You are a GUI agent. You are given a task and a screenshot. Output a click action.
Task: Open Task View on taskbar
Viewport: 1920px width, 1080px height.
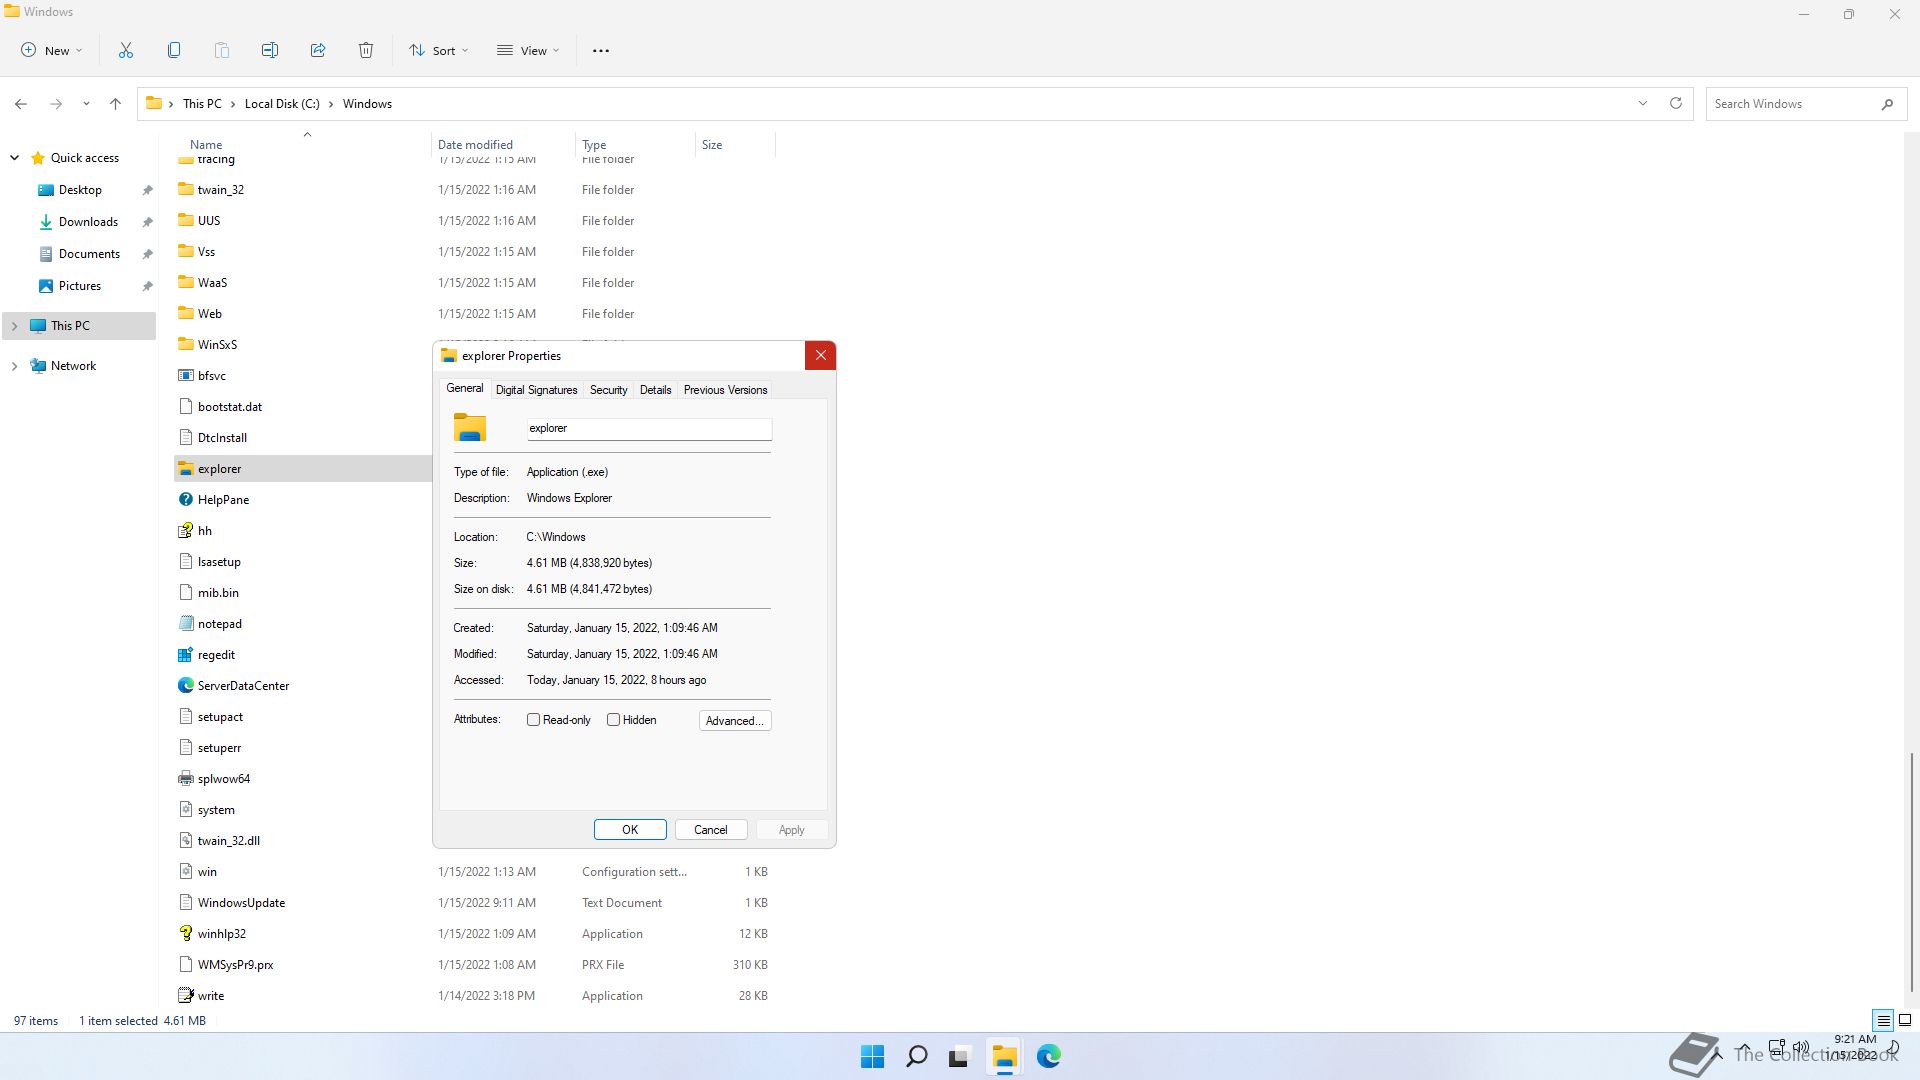click(960, 1056)
